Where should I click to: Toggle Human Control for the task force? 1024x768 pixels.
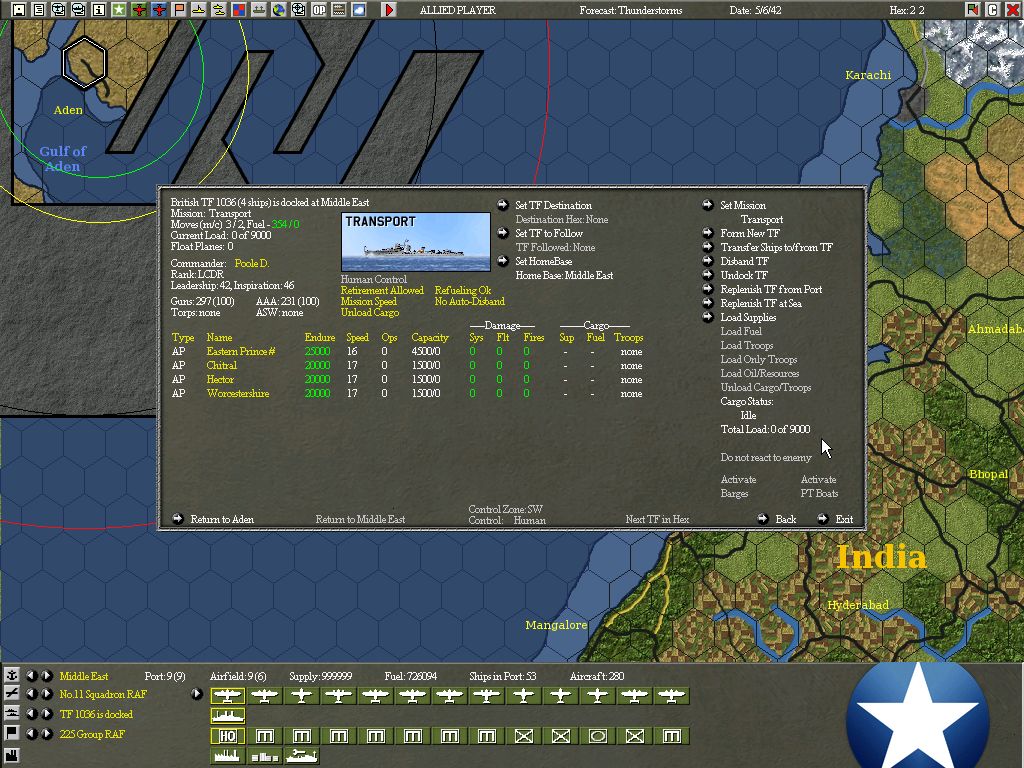374,279
